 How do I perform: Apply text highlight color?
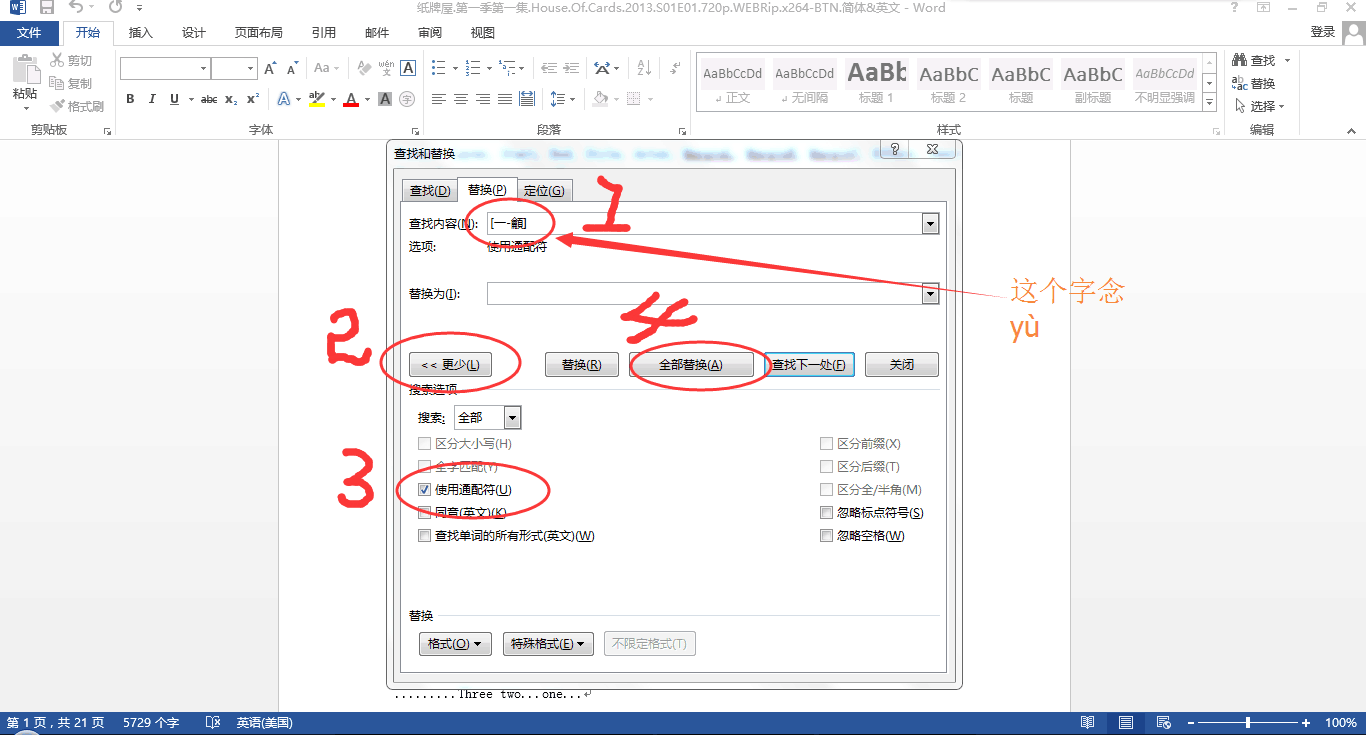coord(318,99)
